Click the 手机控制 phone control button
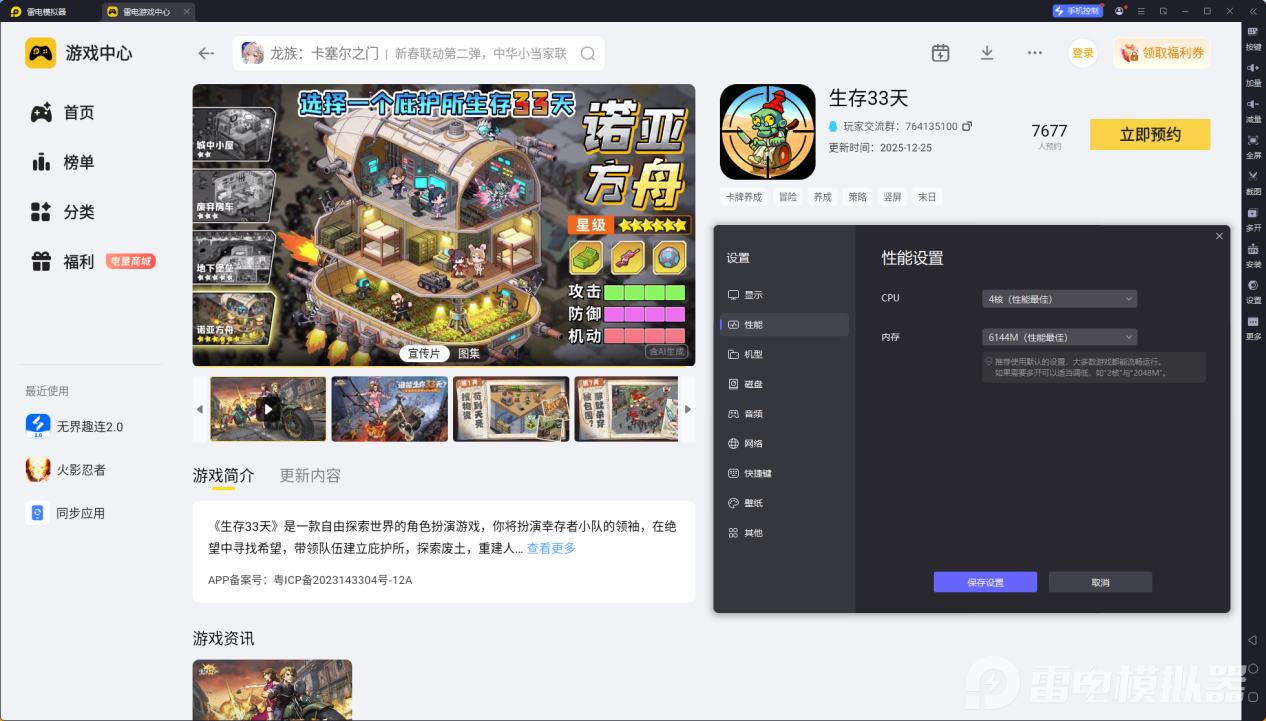This screenshot has width=1266, height=721. [1077, 11]
